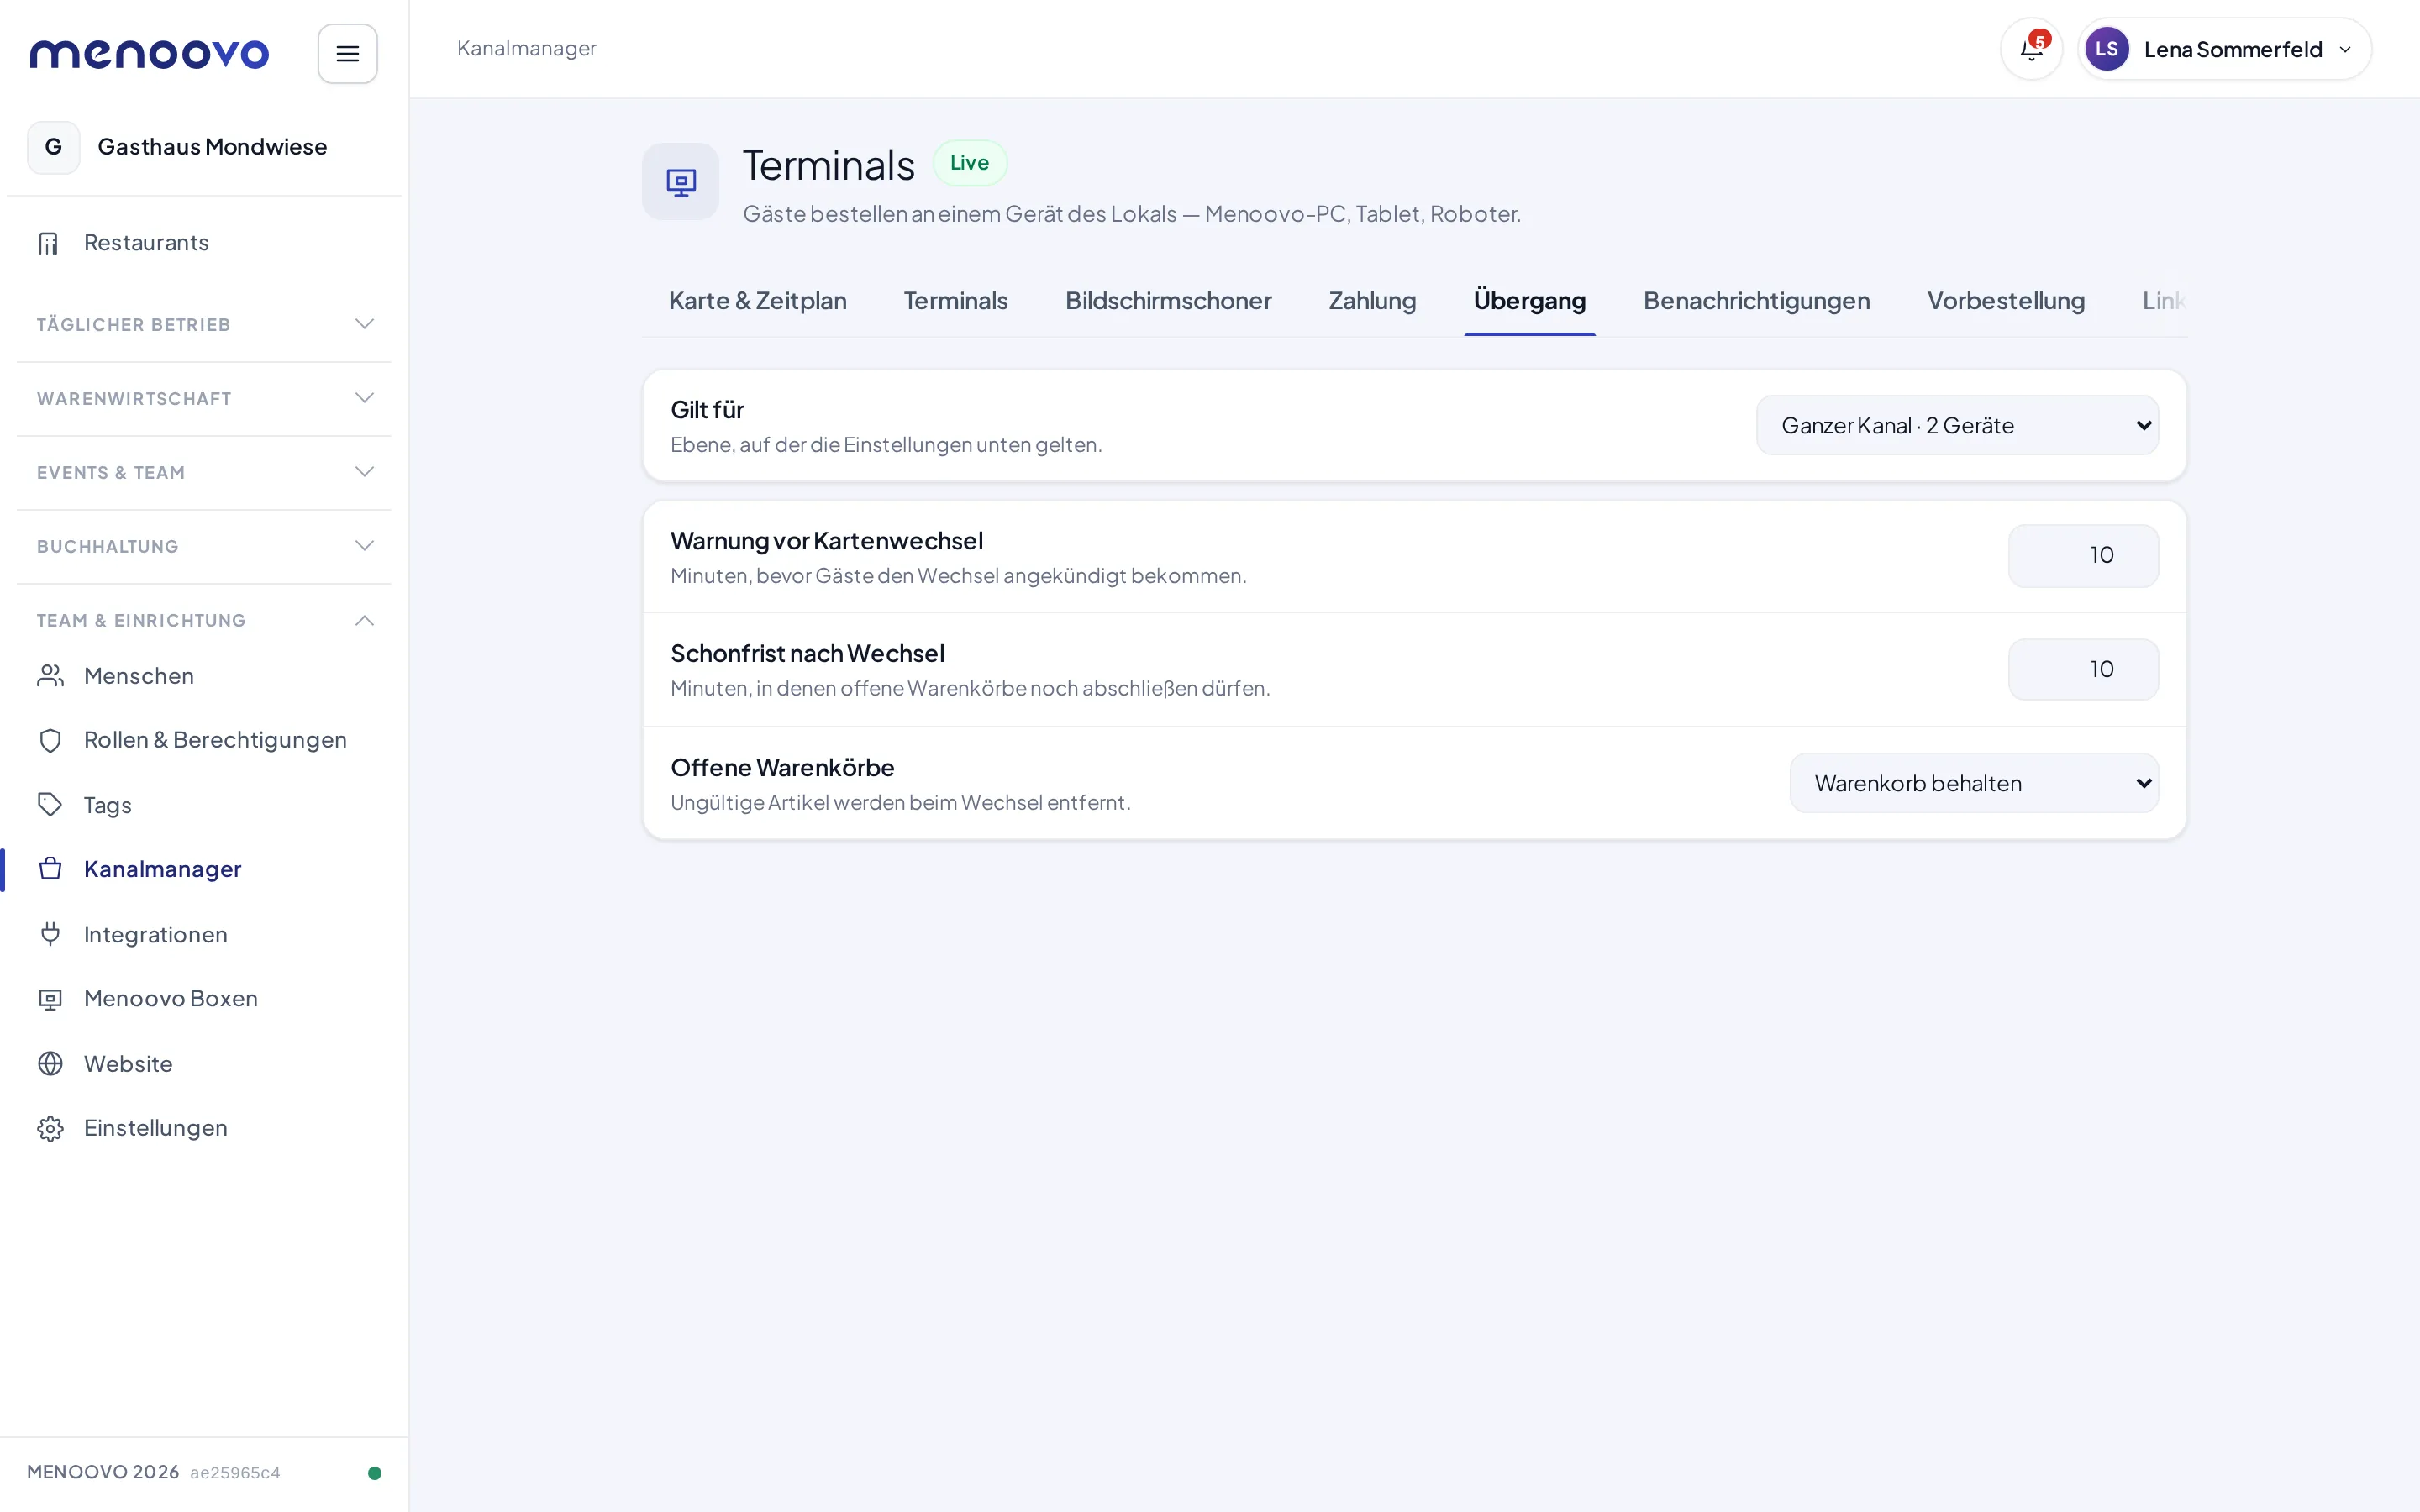The image size is (2420, 1512).
Task: Click the G badge for Gasthaus Mondwiese
Action: [x=53, y=147]
